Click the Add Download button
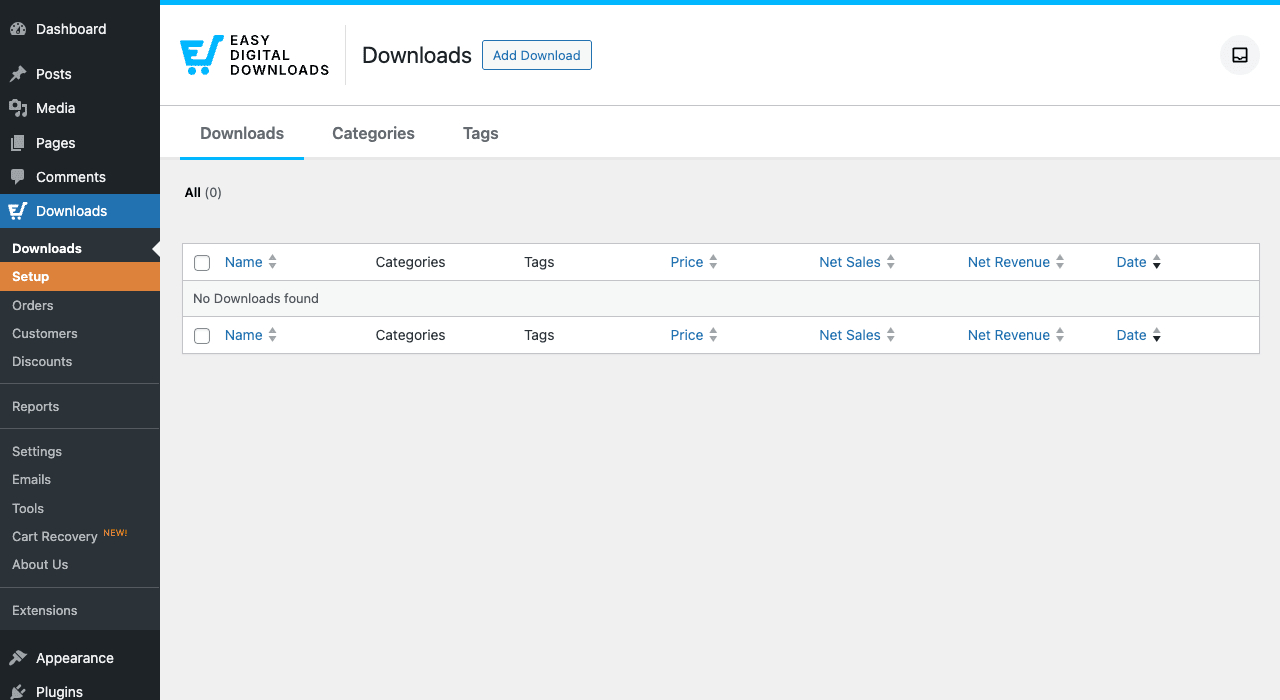Screen dimensions: 1280x700 pyautogui.click(x=537, y=55)
